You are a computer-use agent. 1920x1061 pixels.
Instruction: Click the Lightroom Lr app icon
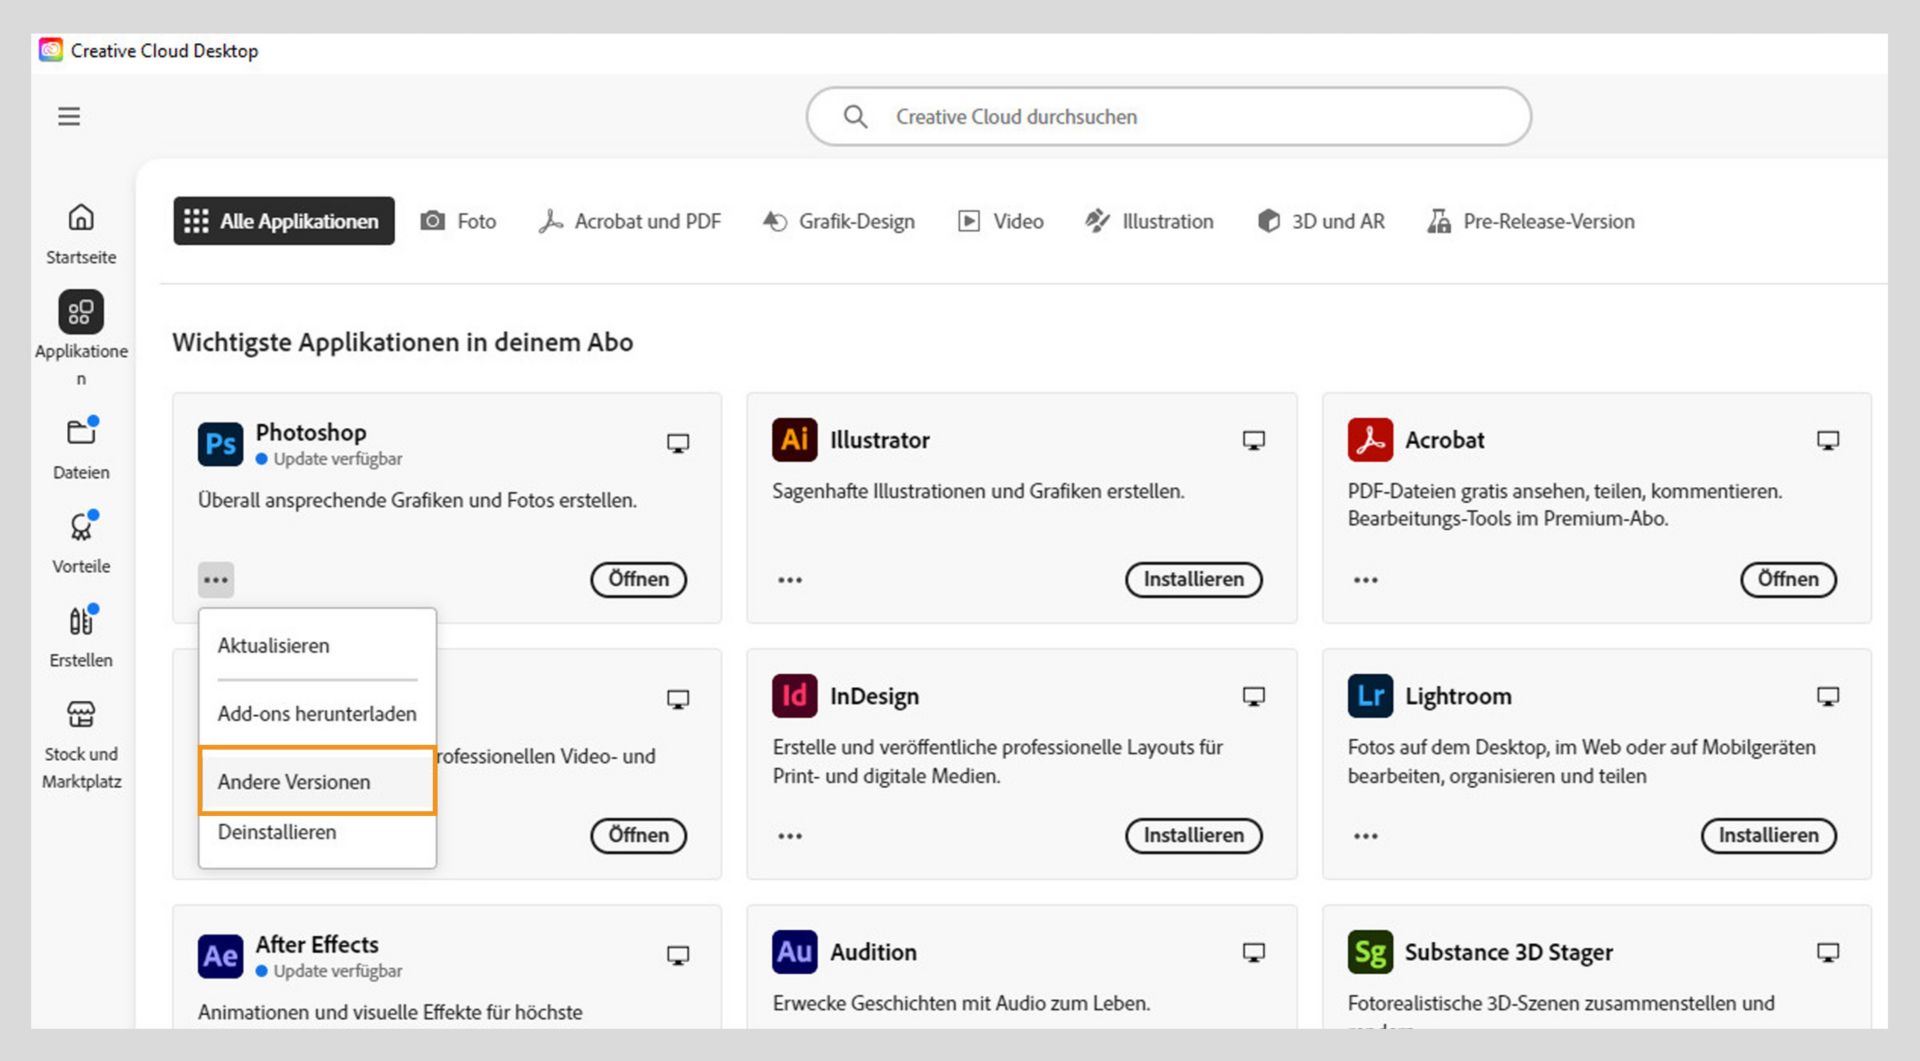1369,696
